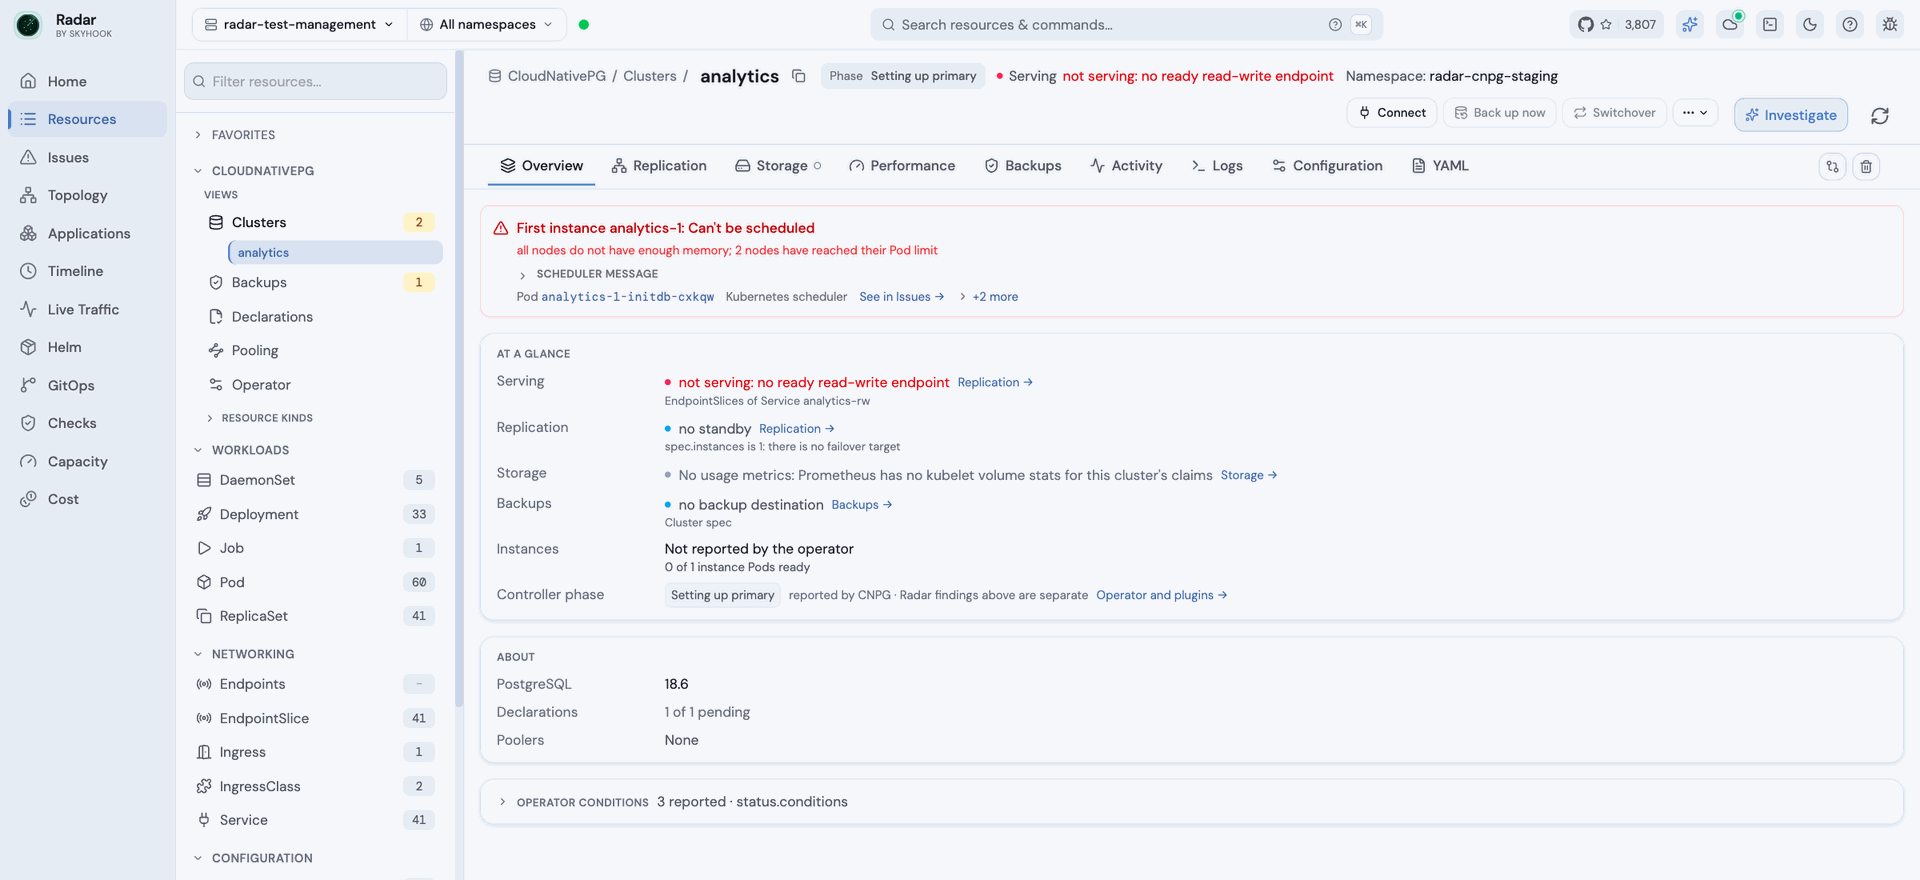1920x880 pixels.
Task: Click the compare icon beside the trash button
Action: tap(1832, 166)
